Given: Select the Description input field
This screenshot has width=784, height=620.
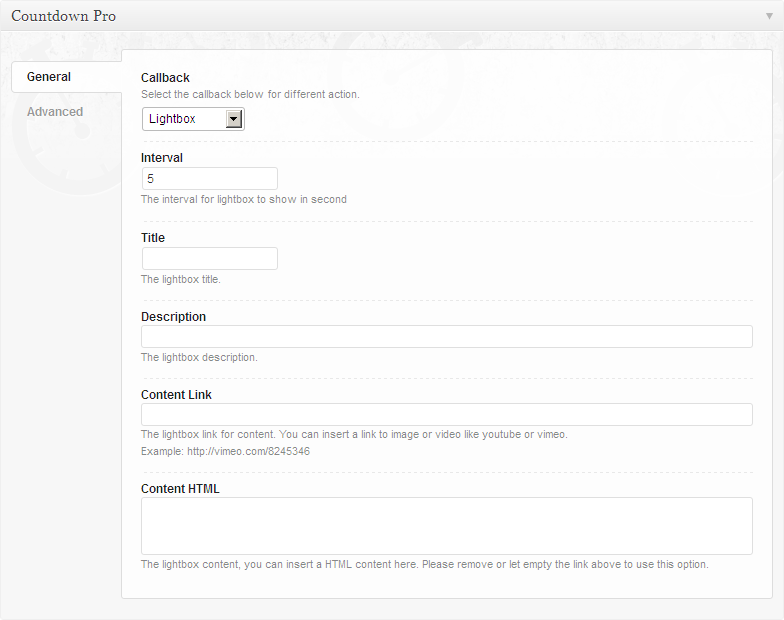Looking at the screenshot, I should click(446, 337).
